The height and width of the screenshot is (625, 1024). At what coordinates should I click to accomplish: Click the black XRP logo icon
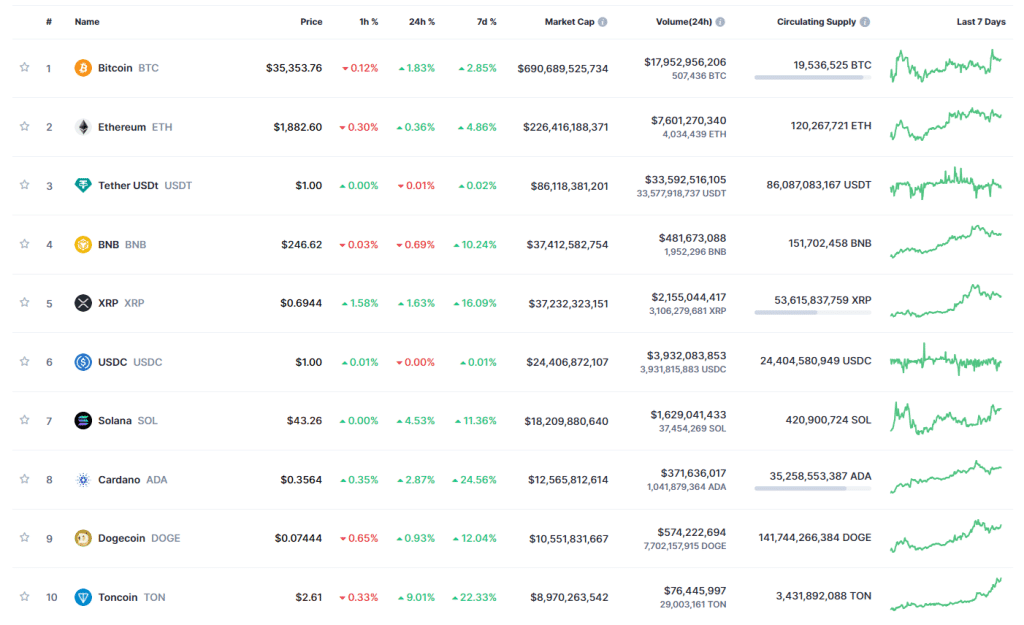tap(83, 303)
